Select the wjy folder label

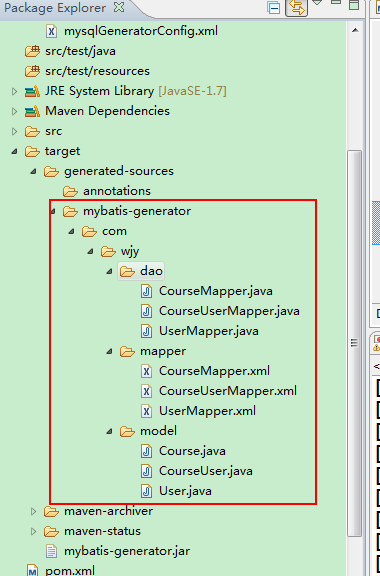click(130, 252)
